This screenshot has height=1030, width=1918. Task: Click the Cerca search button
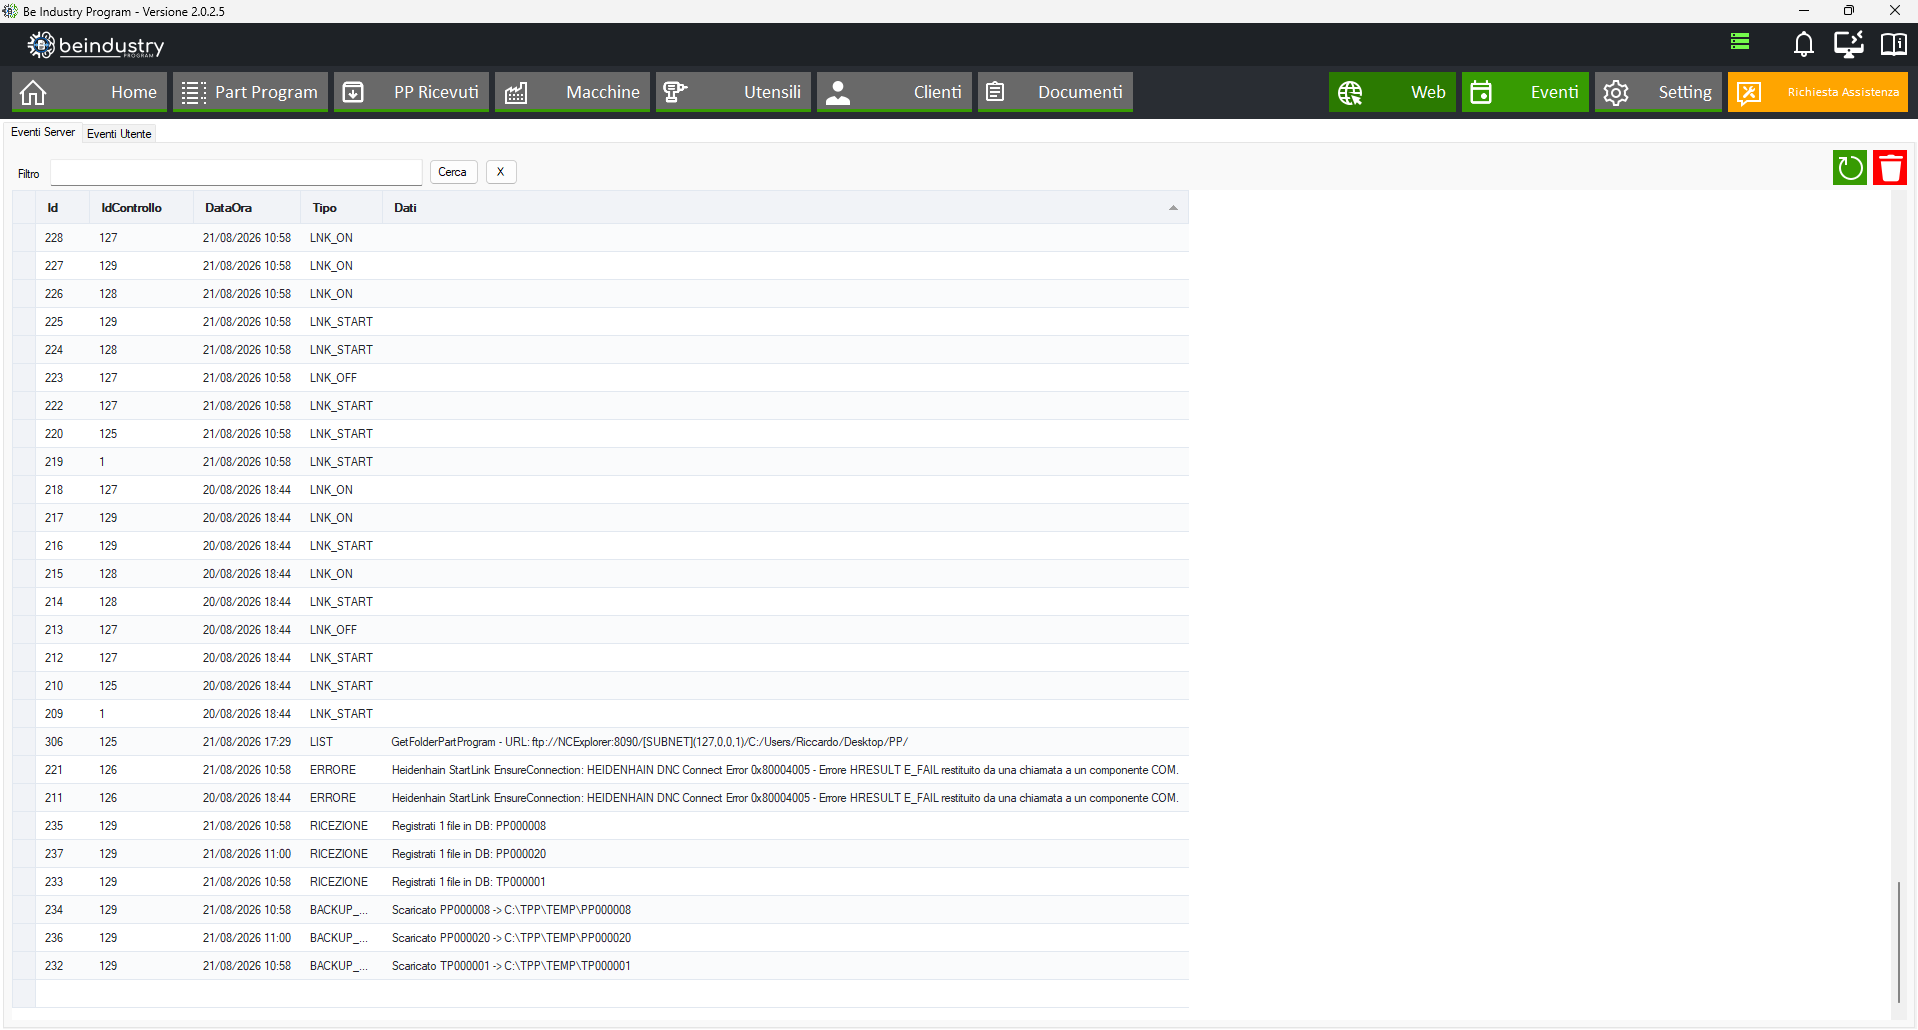452,172
